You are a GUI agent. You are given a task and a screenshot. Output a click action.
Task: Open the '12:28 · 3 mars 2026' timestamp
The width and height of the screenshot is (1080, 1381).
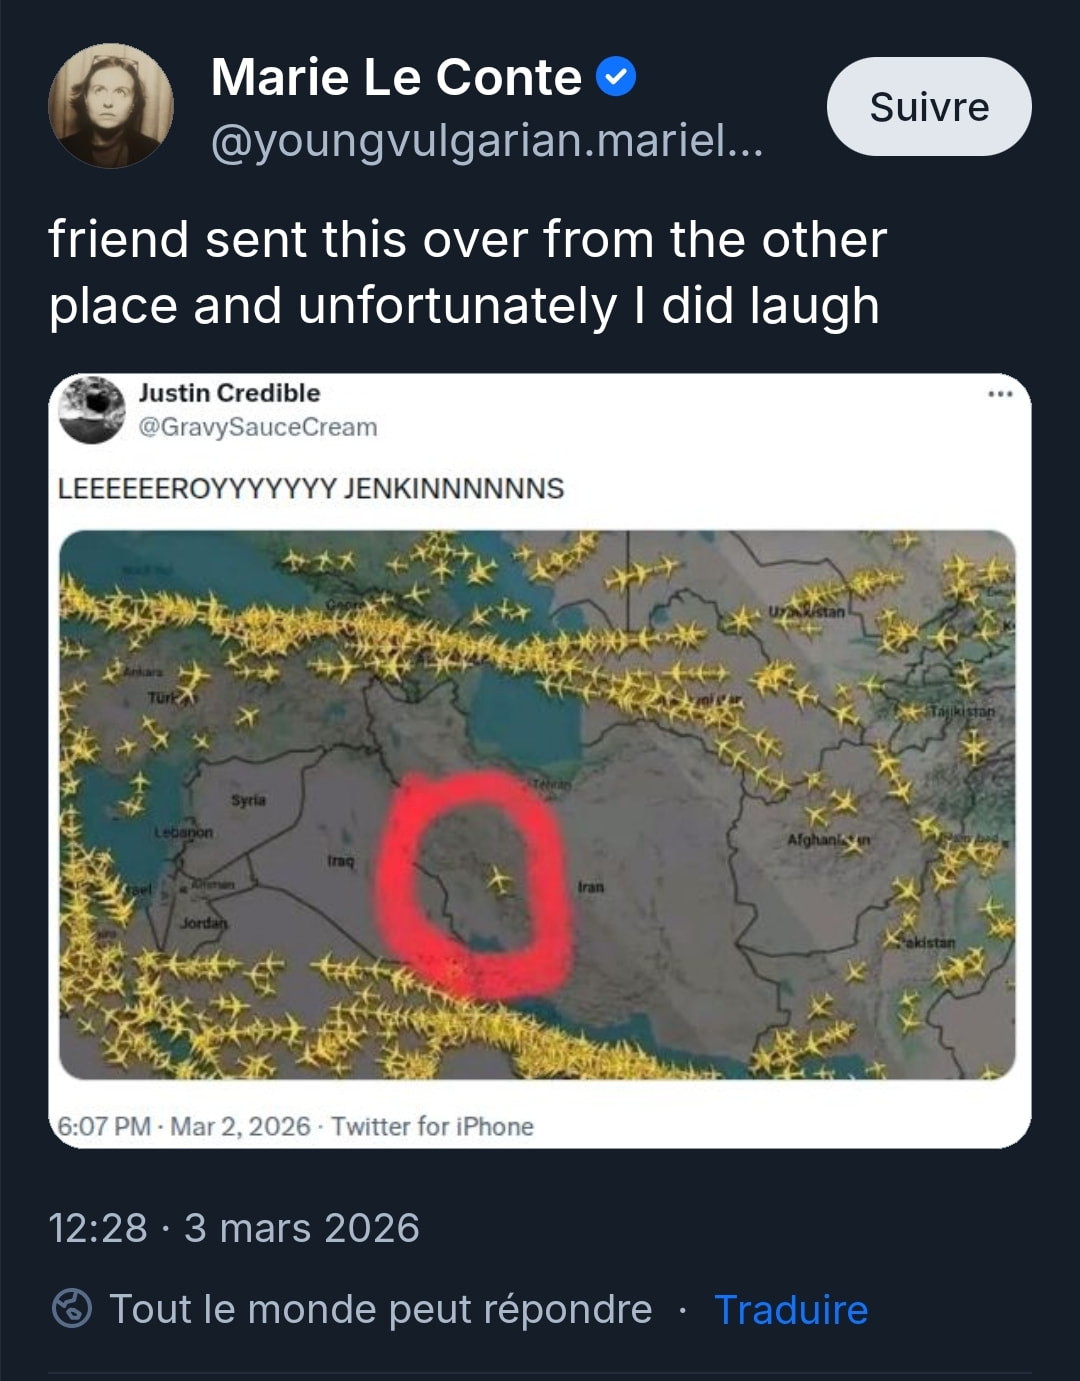tap(234, 1227)
